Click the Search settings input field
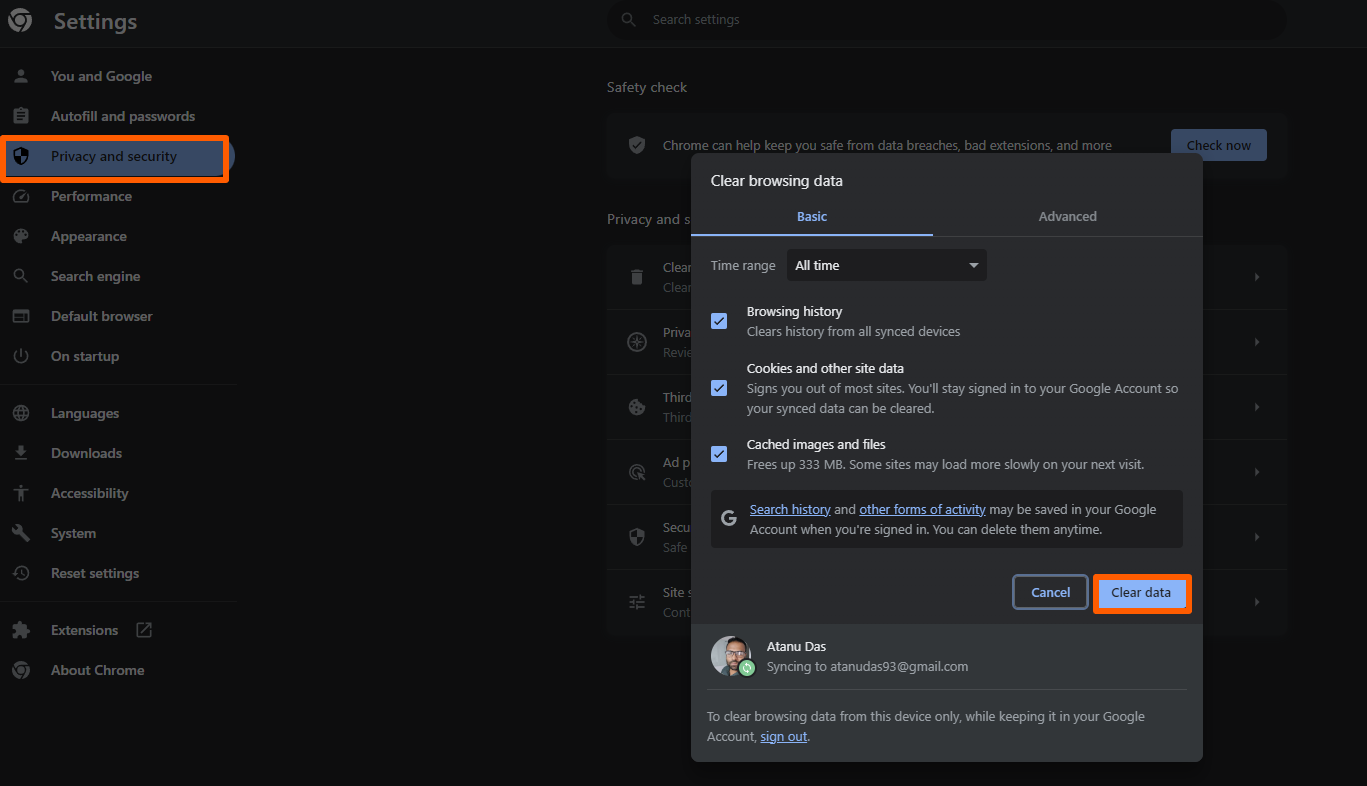Screen dimensions: 1367x786 (x=947, y=20)
